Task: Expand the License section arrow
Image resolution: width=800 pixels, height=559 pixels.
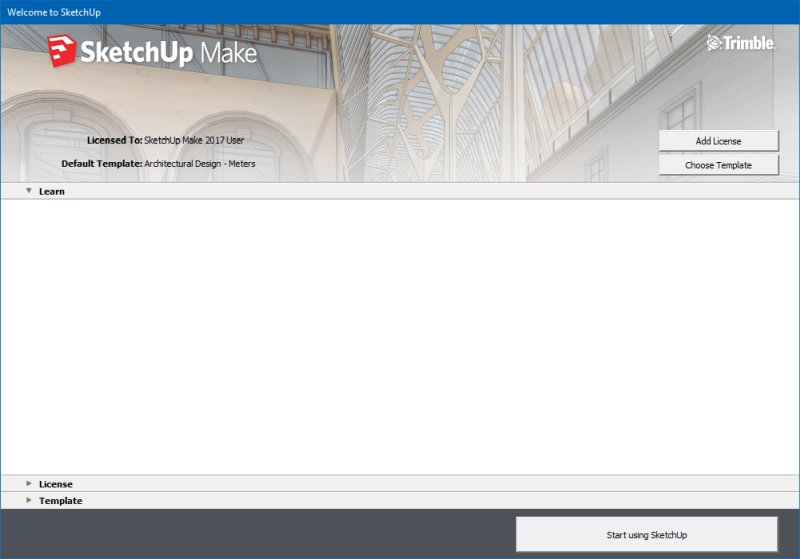Action: pos(29,484)
